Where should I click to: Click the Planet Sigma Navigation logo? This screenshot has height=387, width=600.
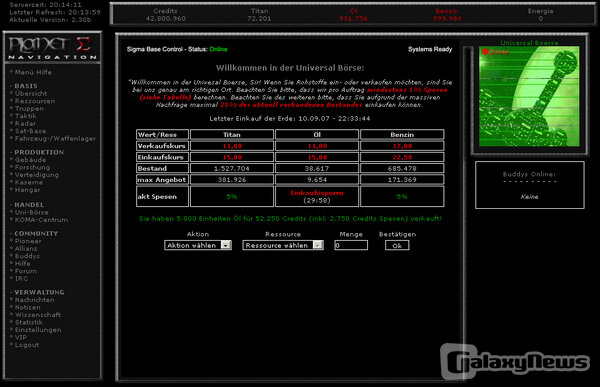(x=52, y=47)
